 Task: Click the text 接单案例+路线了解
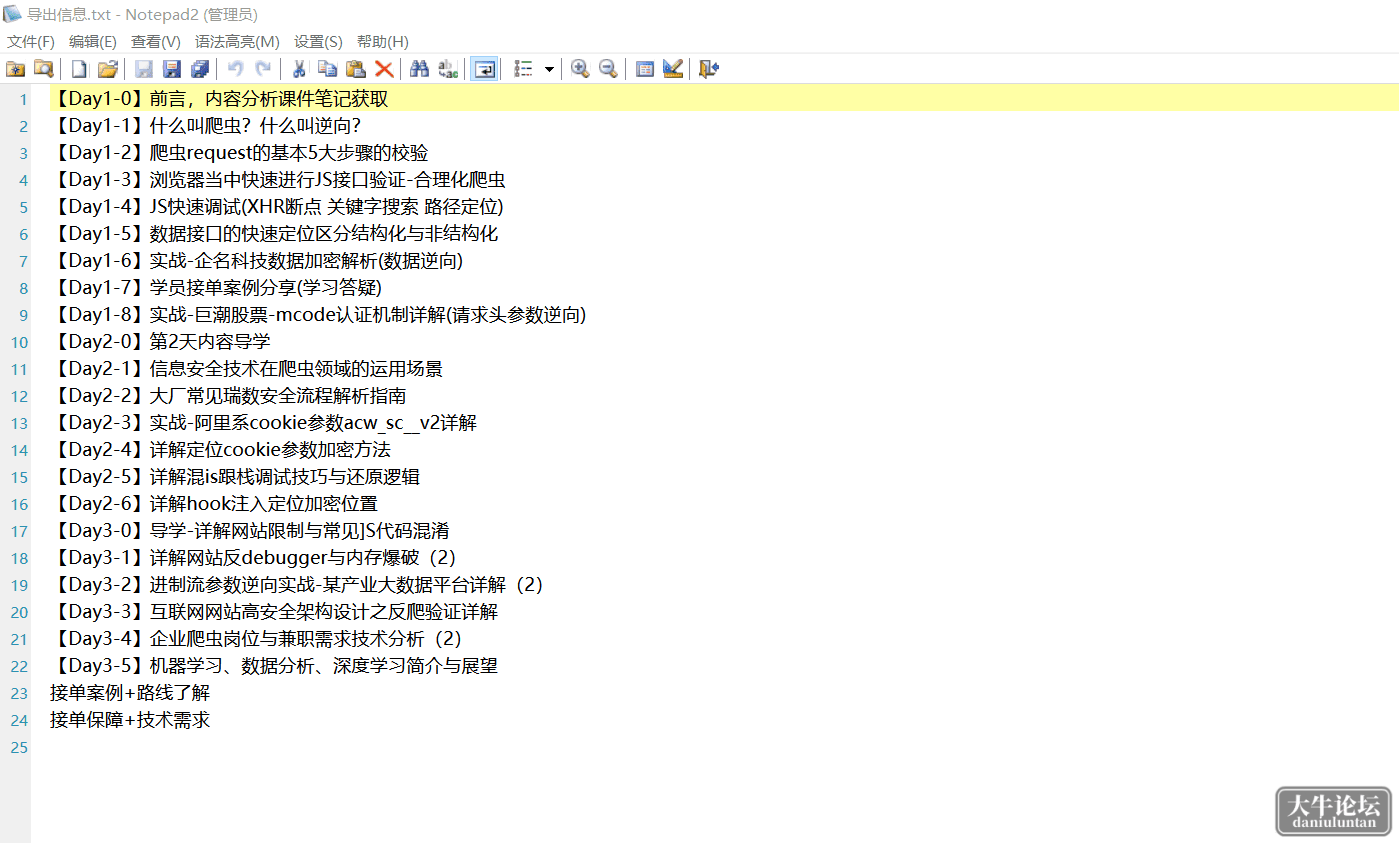coord(130,693)
